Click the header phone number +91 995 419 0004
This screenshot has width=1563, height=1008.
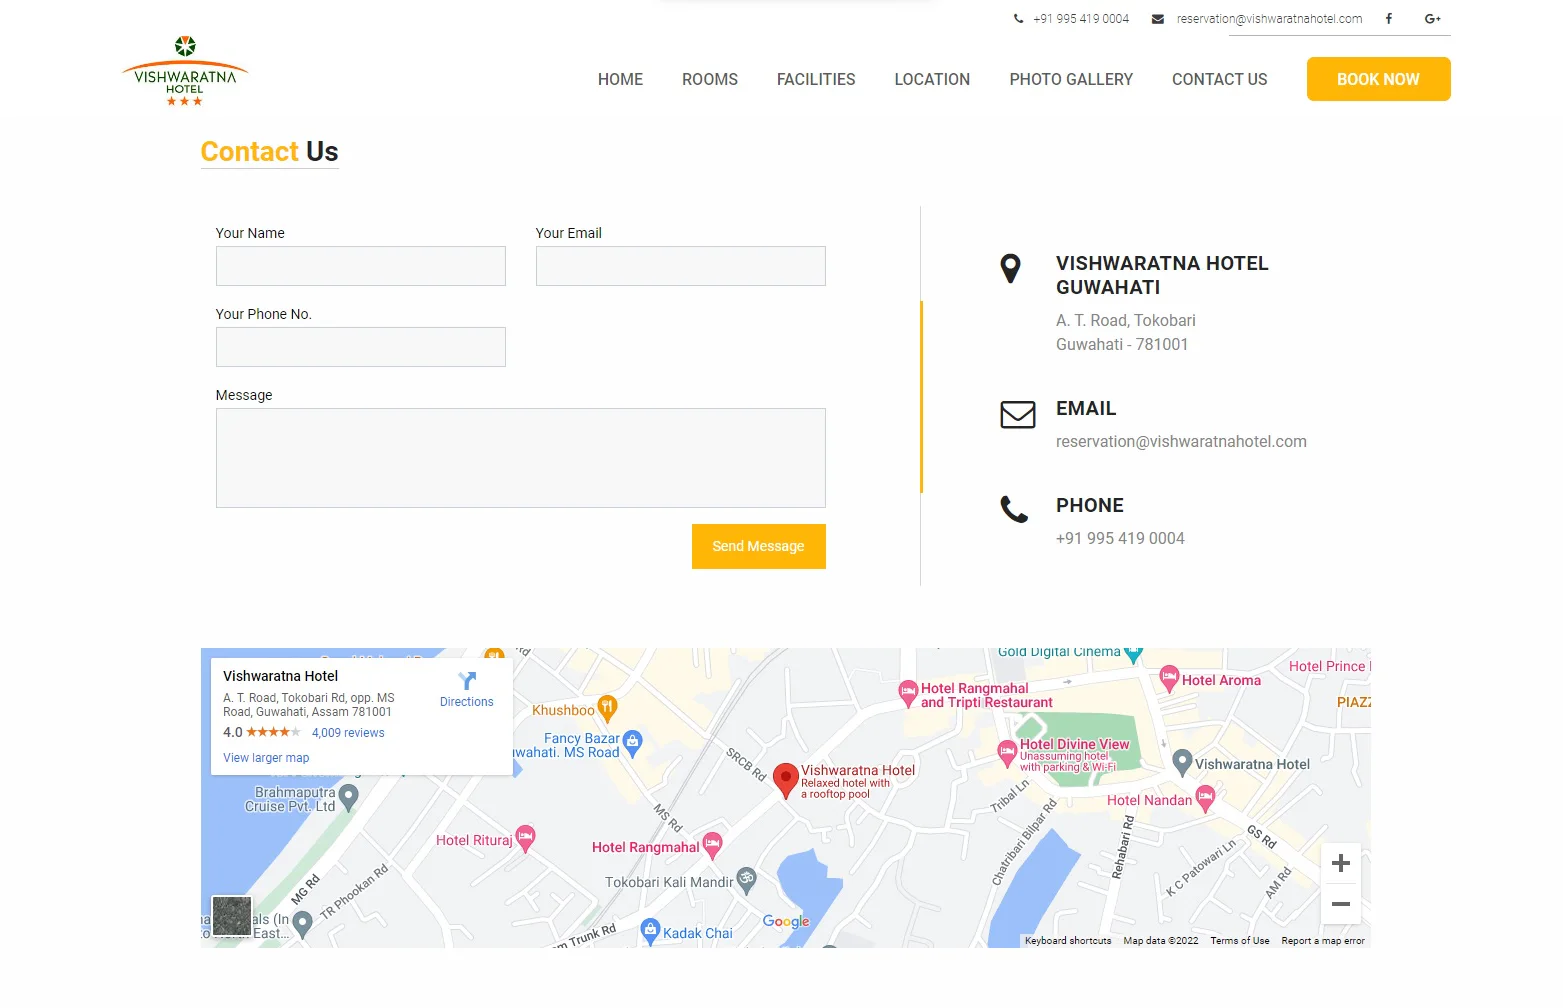point(1081,19)
